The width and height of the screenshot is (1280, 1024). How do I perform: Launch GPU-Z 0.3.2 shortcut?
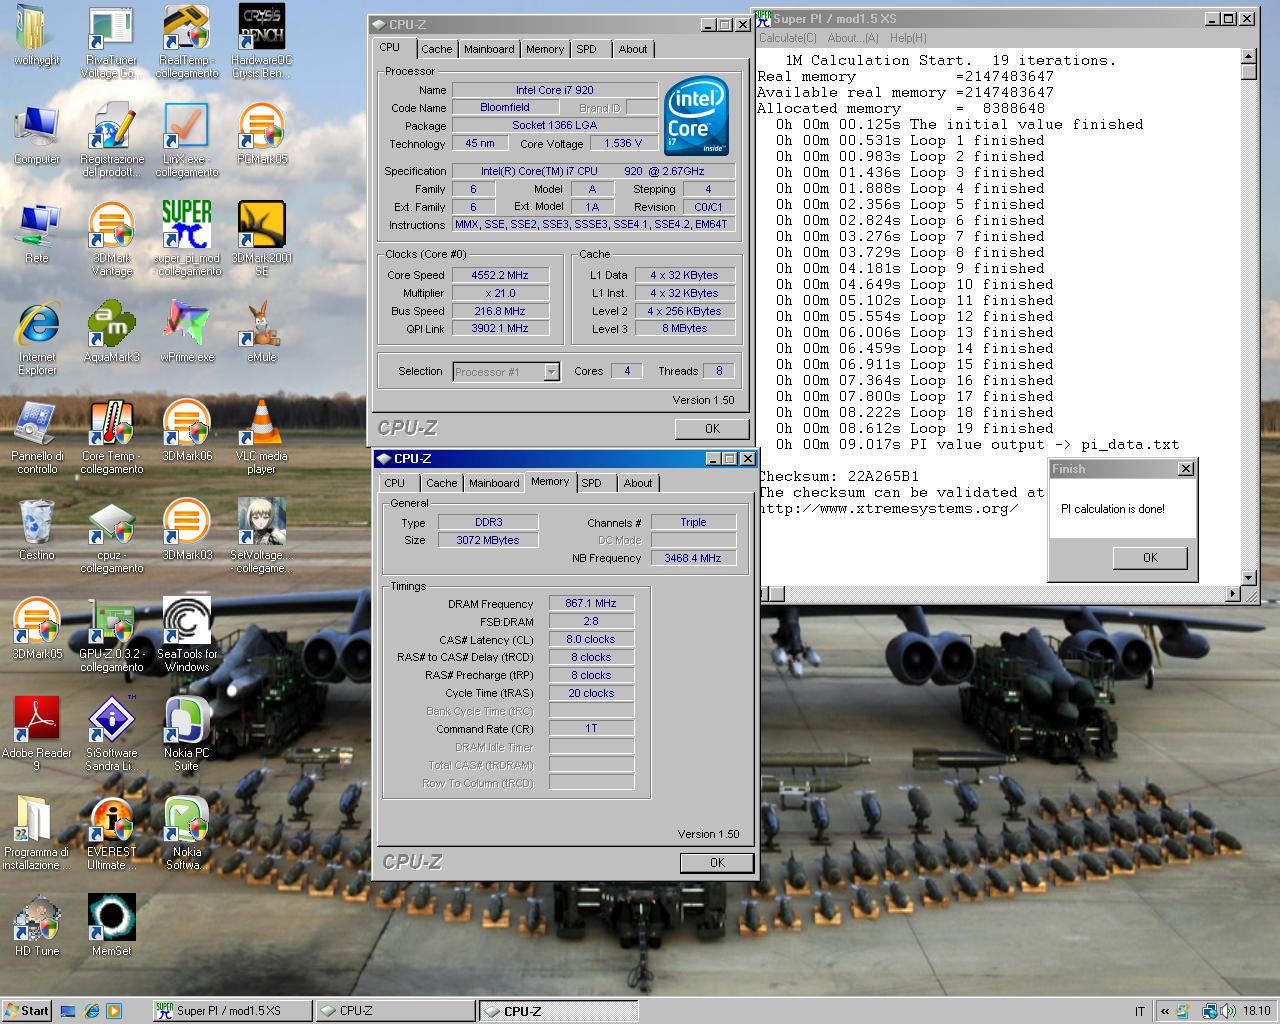(111, 635)
